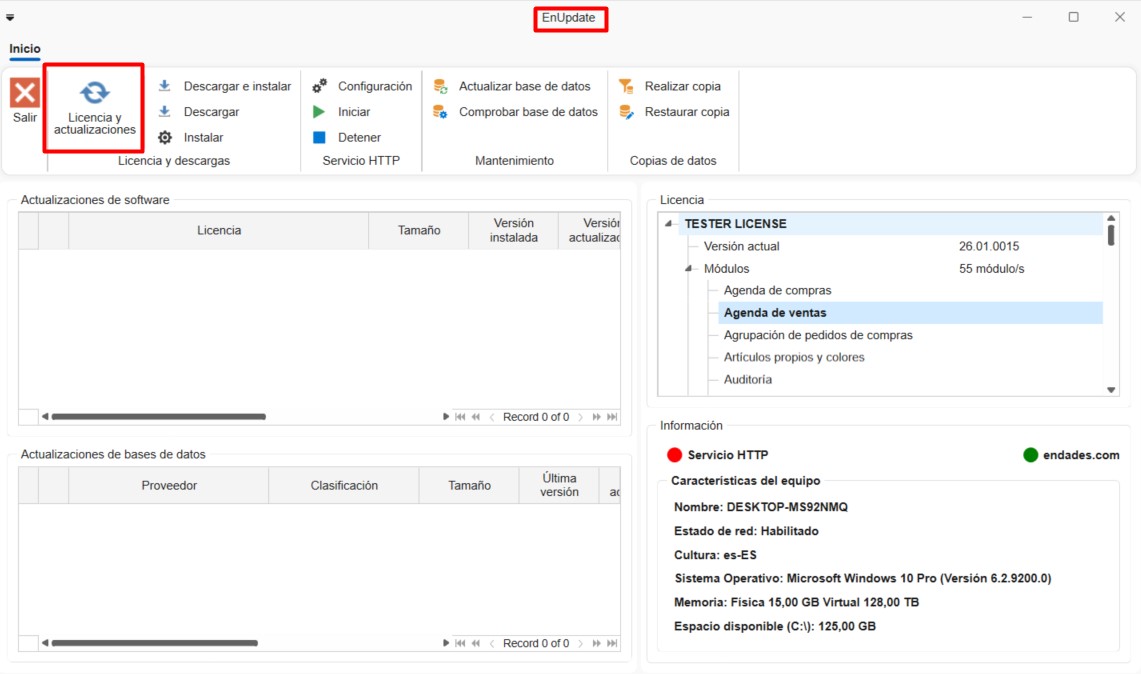Collapse the Módulos tree node
The height and width of the screenshot is (674, 1141).
(x=688, y=269)
